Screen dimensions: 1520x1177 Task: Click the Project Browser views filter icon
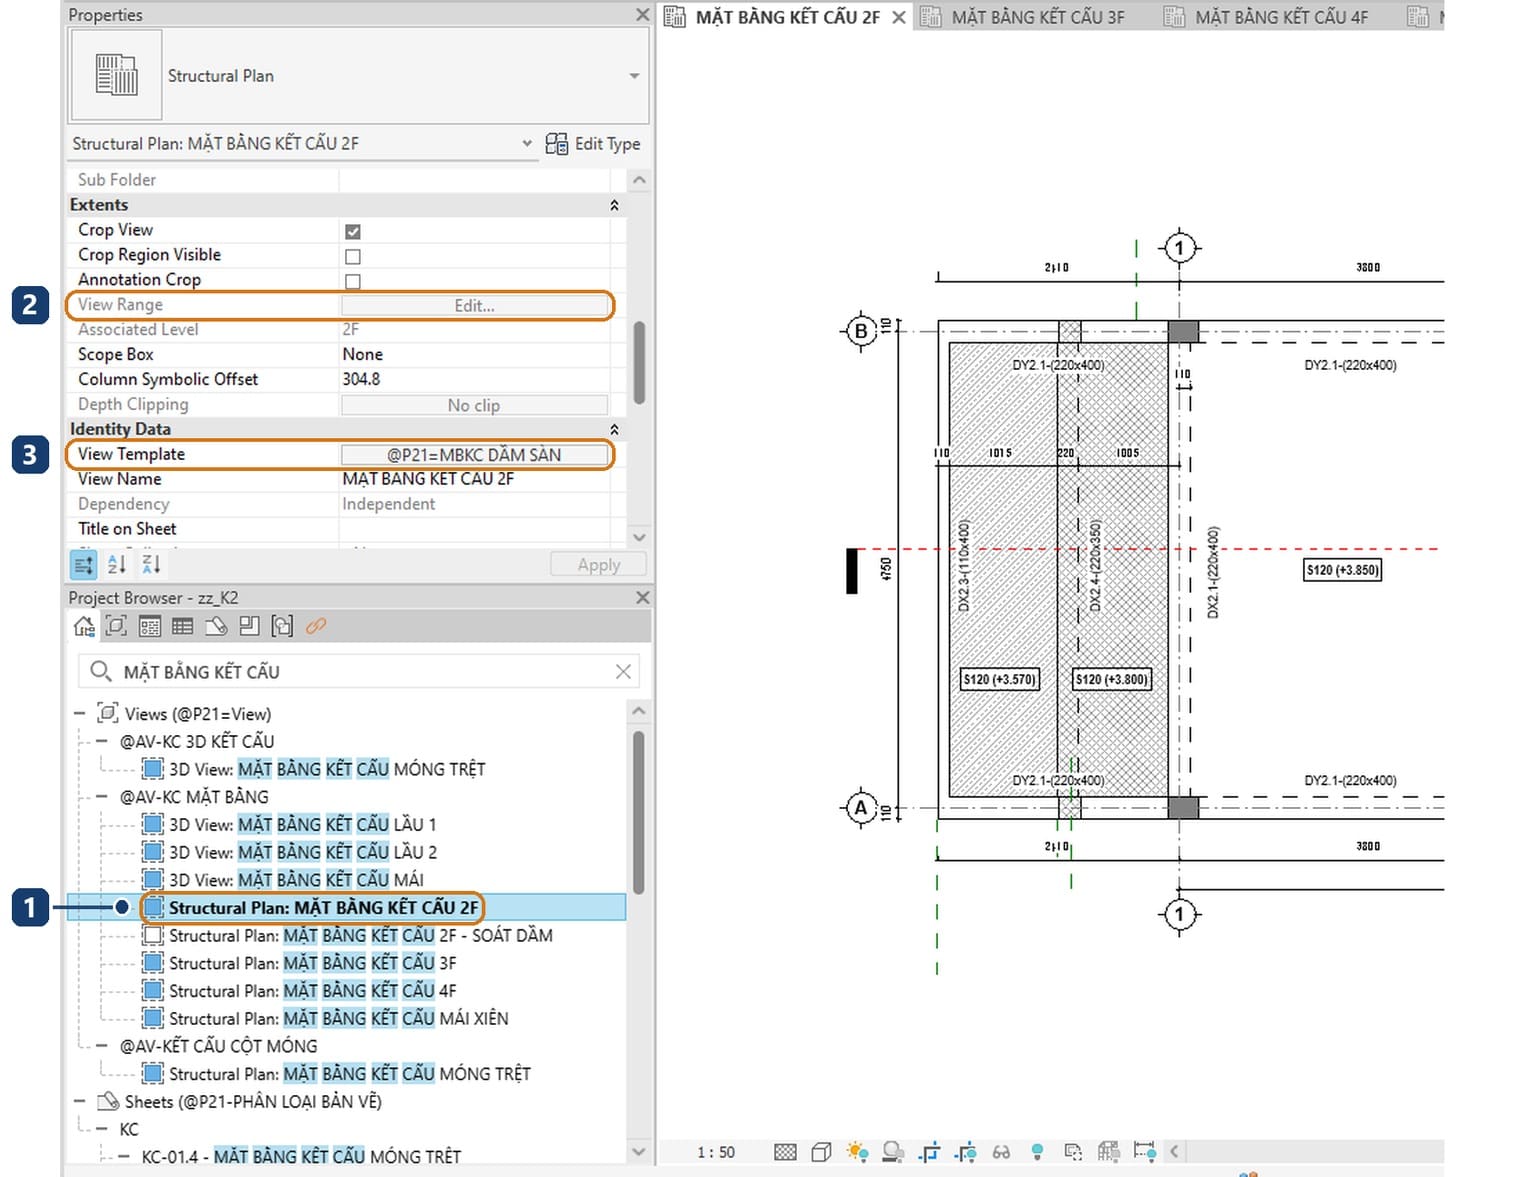116,626
